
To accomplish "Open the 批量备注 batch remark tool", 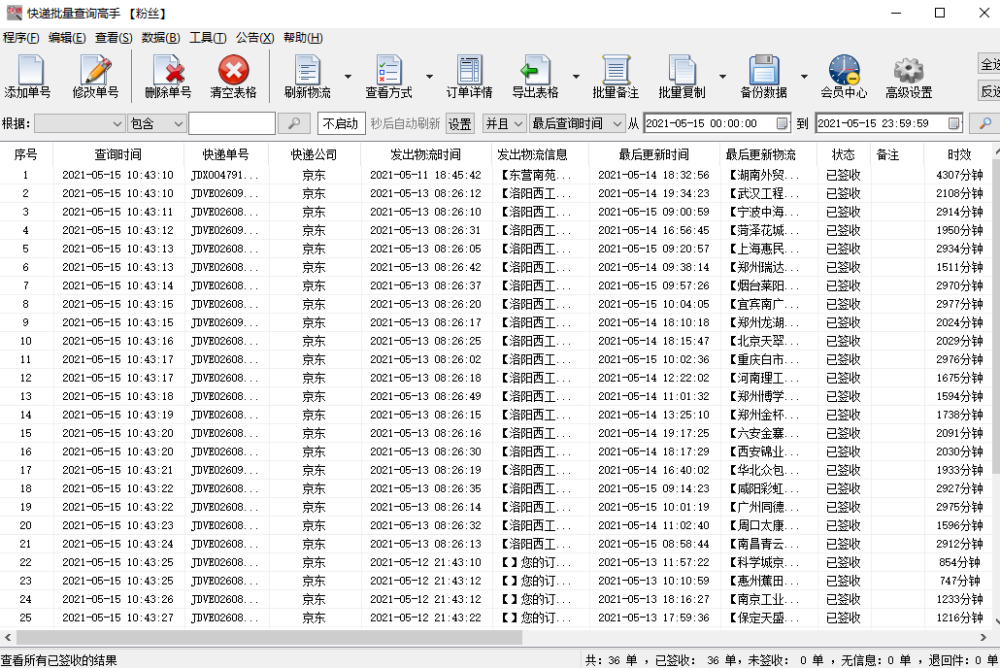I will coord(616,77).
